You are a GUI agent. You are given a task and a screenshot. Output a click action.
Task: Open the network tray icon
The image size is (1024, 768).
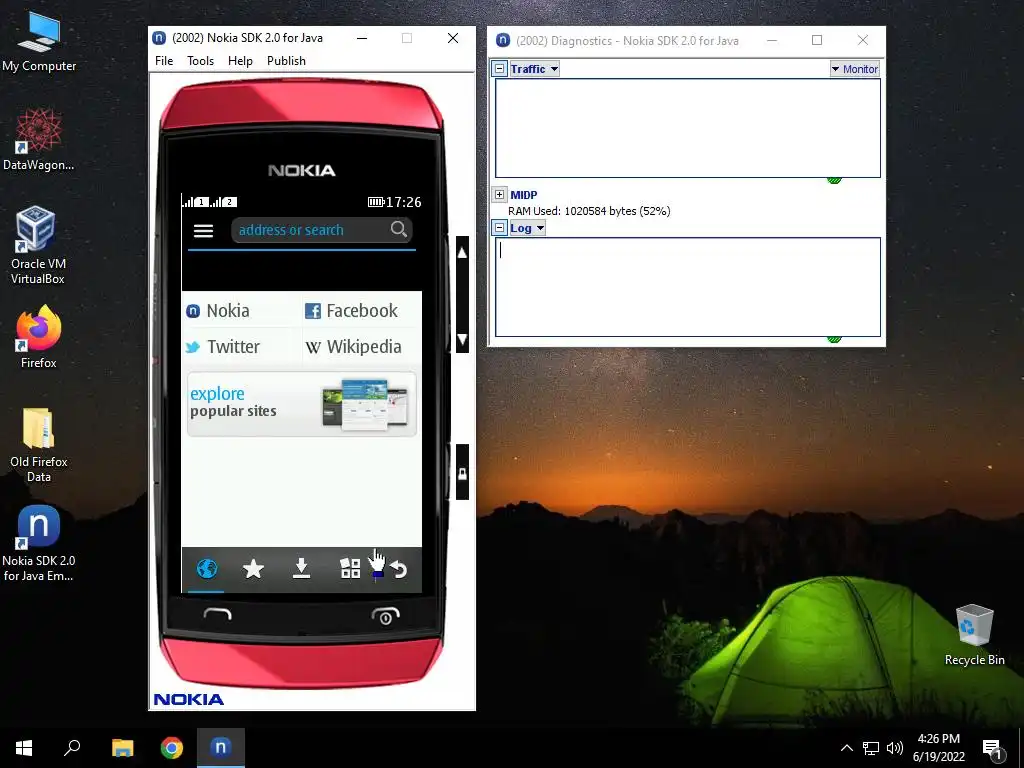(x=871, y=748)
